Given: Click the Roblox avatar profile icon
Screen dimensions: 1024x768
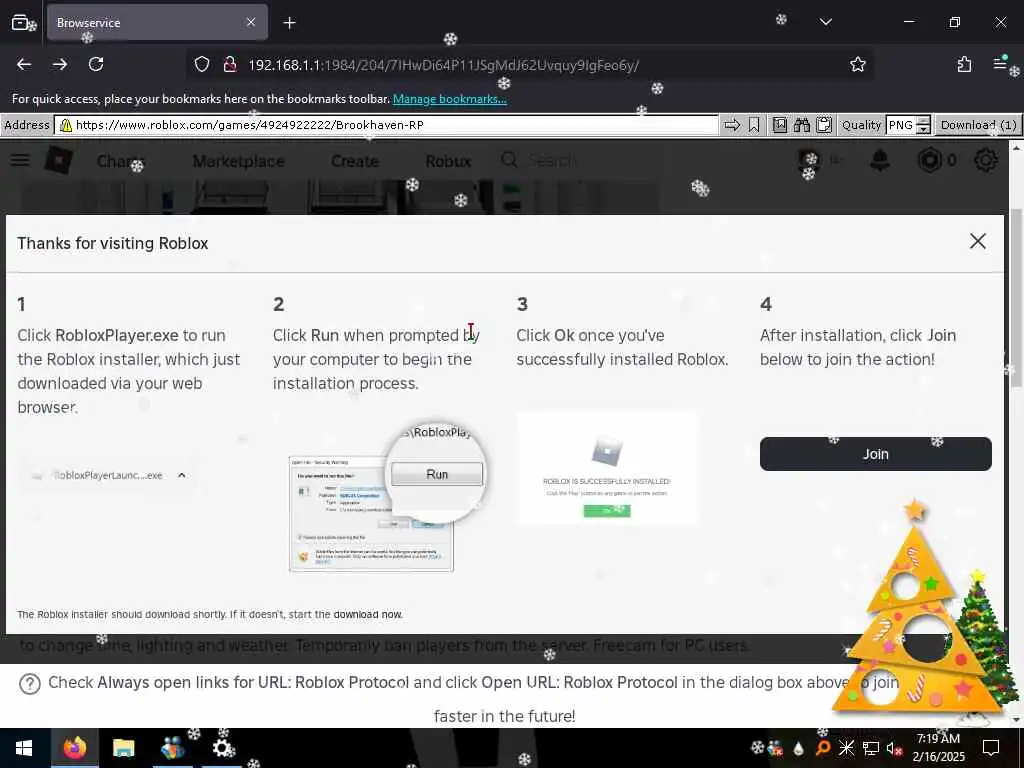Looking at the screenshot, I should (809, 161).
